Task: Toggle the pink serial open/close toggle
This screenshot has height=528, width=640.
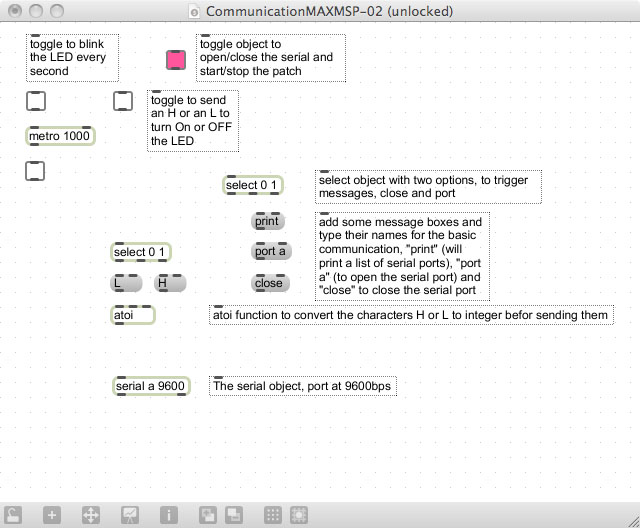Action: [x=176, y=60]
